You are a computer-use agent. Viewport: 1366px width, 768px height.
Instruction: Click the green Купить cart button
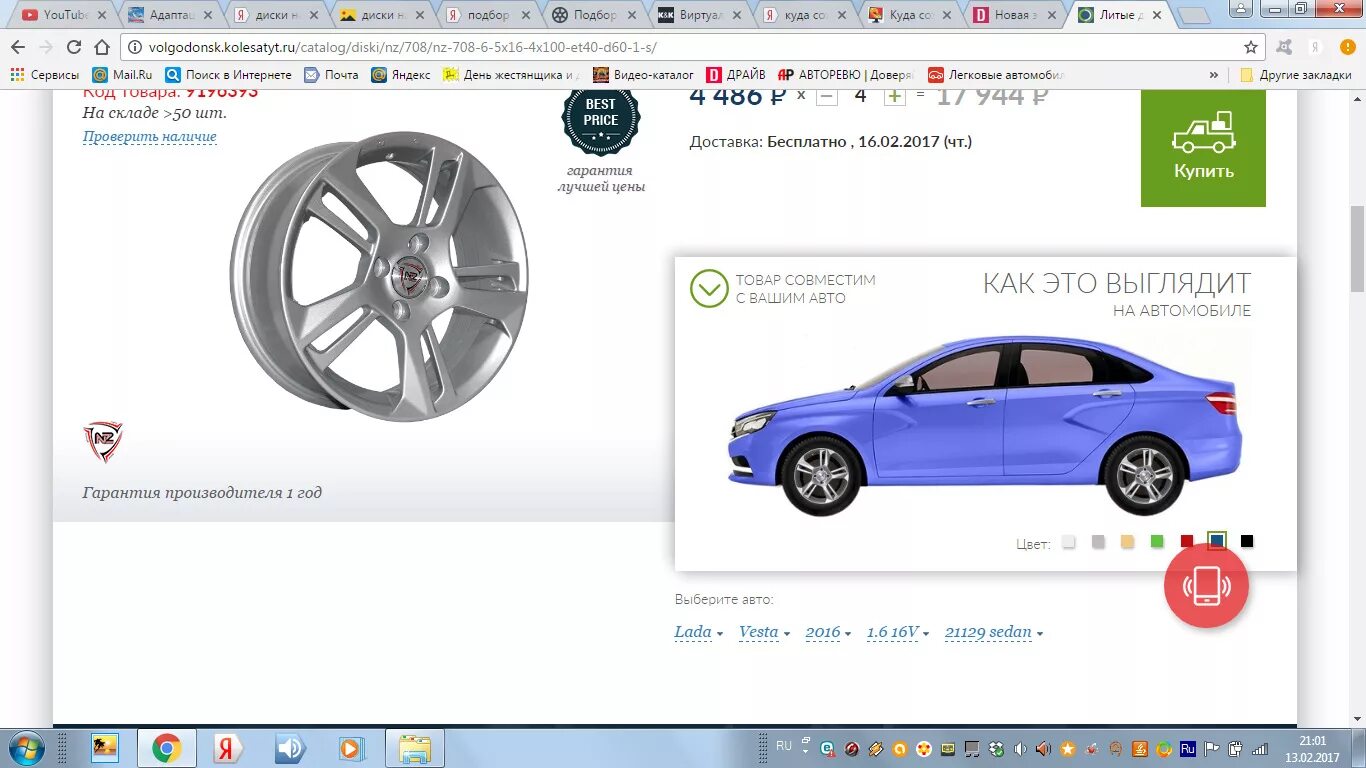click(x=1203, y=148)
